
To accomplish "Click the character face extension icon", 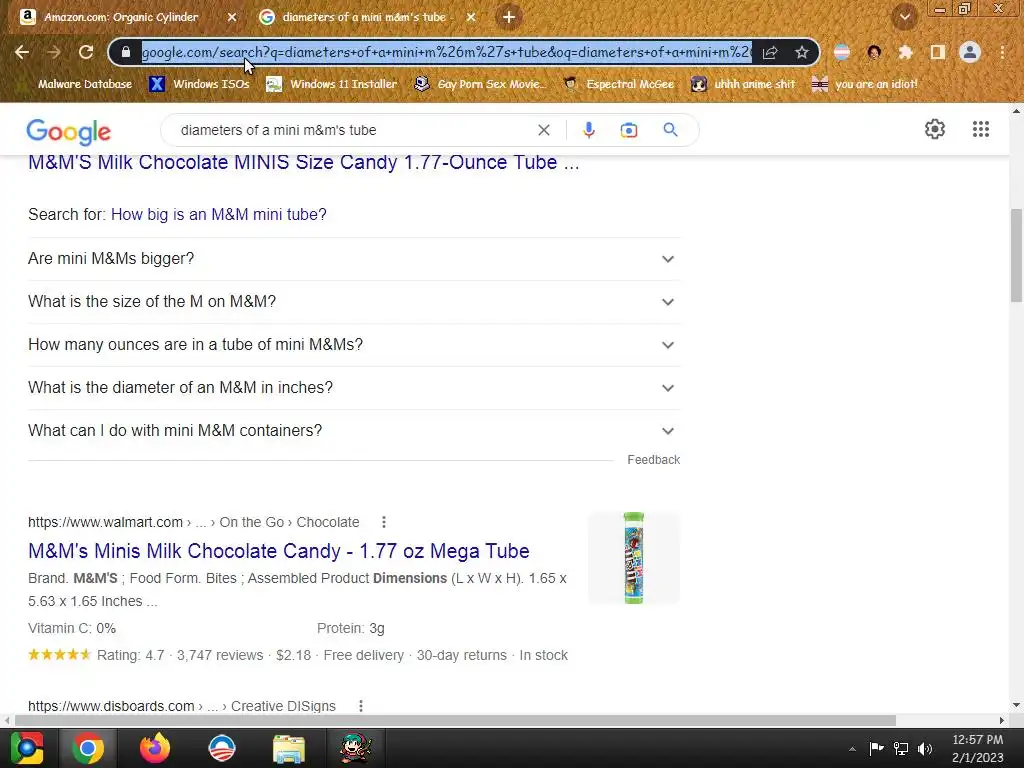I will point(874,52).
